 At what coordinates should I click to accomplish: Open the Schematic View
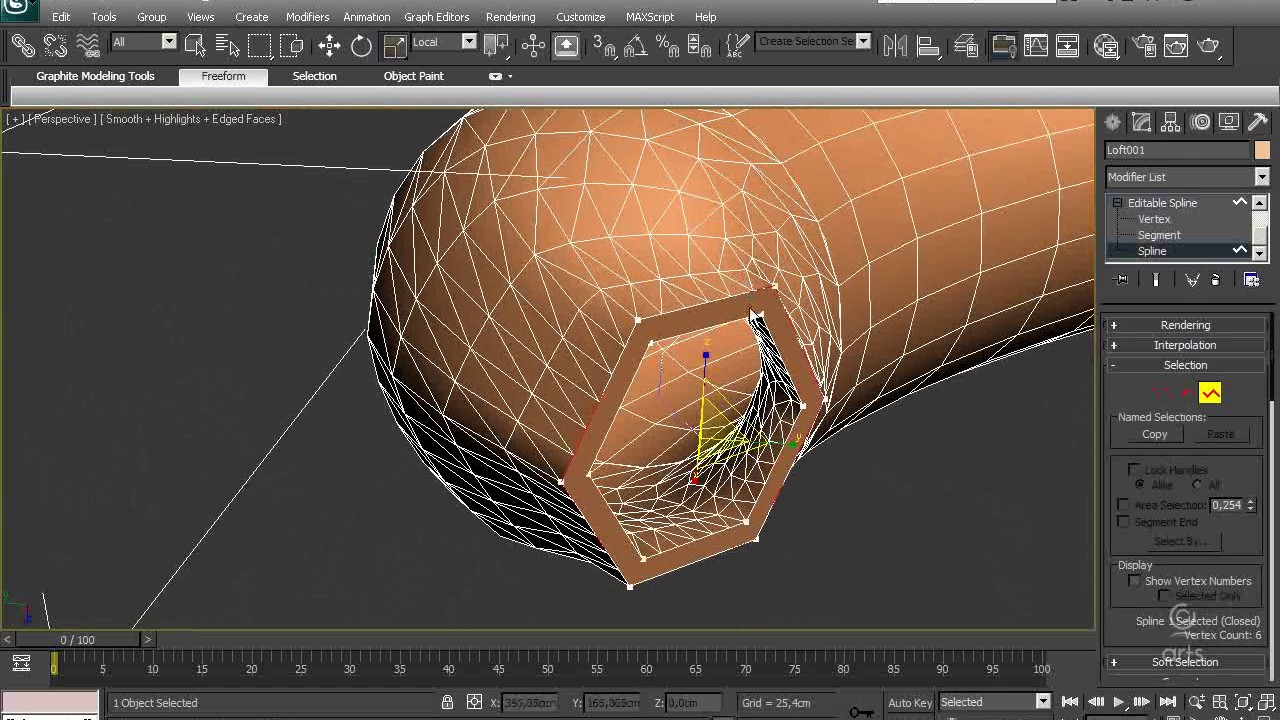click(1068, 44)
